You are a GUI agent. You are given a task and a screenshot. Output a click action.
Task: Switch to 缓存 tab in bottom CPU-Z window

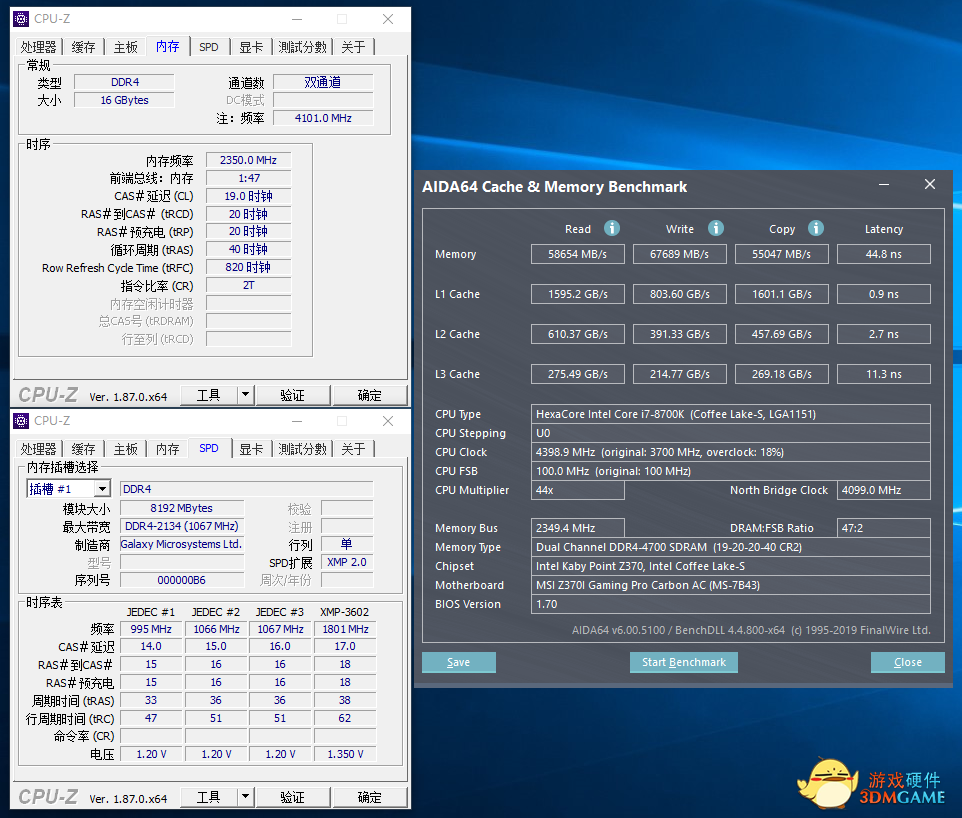[x=83, y=449]
